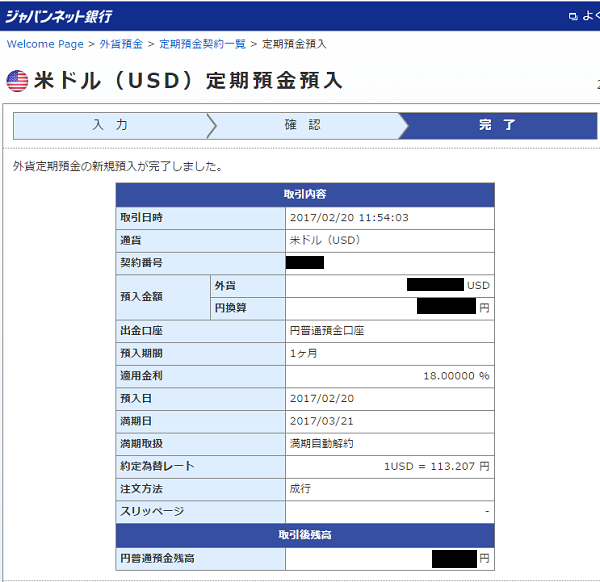This screenshot has height=582, width=600.
Task: Click the rate 1USD = 113.207 円
Action: click(x=437, y=466)
